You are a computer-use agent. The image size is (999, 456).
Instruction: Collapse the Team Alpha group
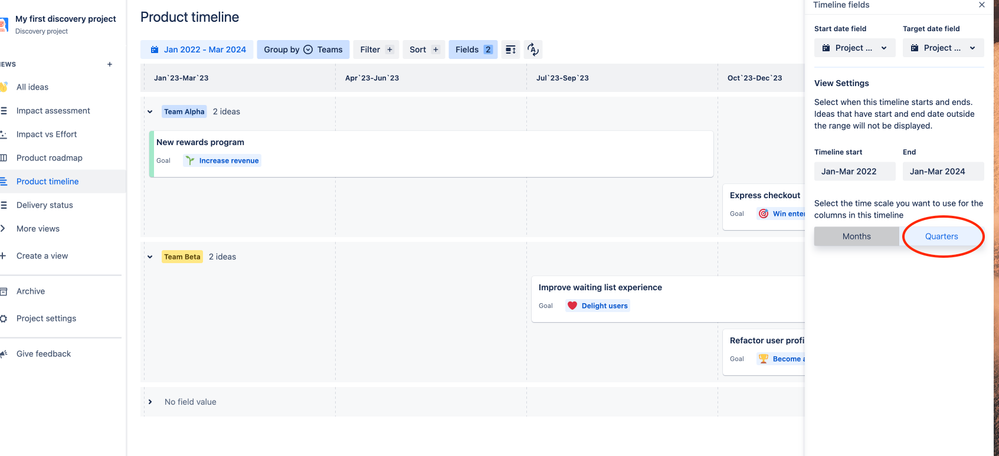click(150, 112)
